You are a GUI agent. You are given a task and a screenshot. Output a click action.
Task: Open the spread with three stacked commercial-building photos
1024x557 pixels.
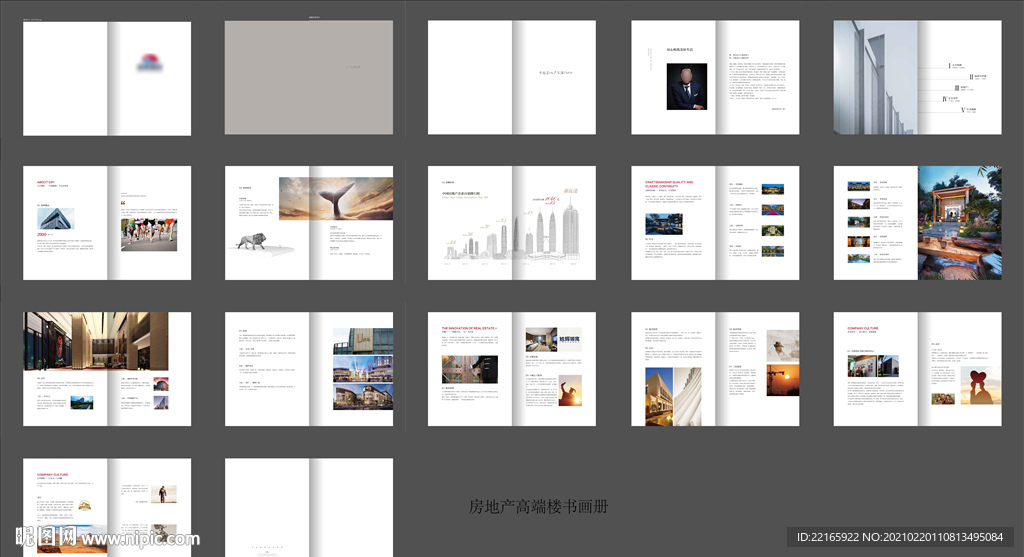pyautogui.click(x=309, y=369)
